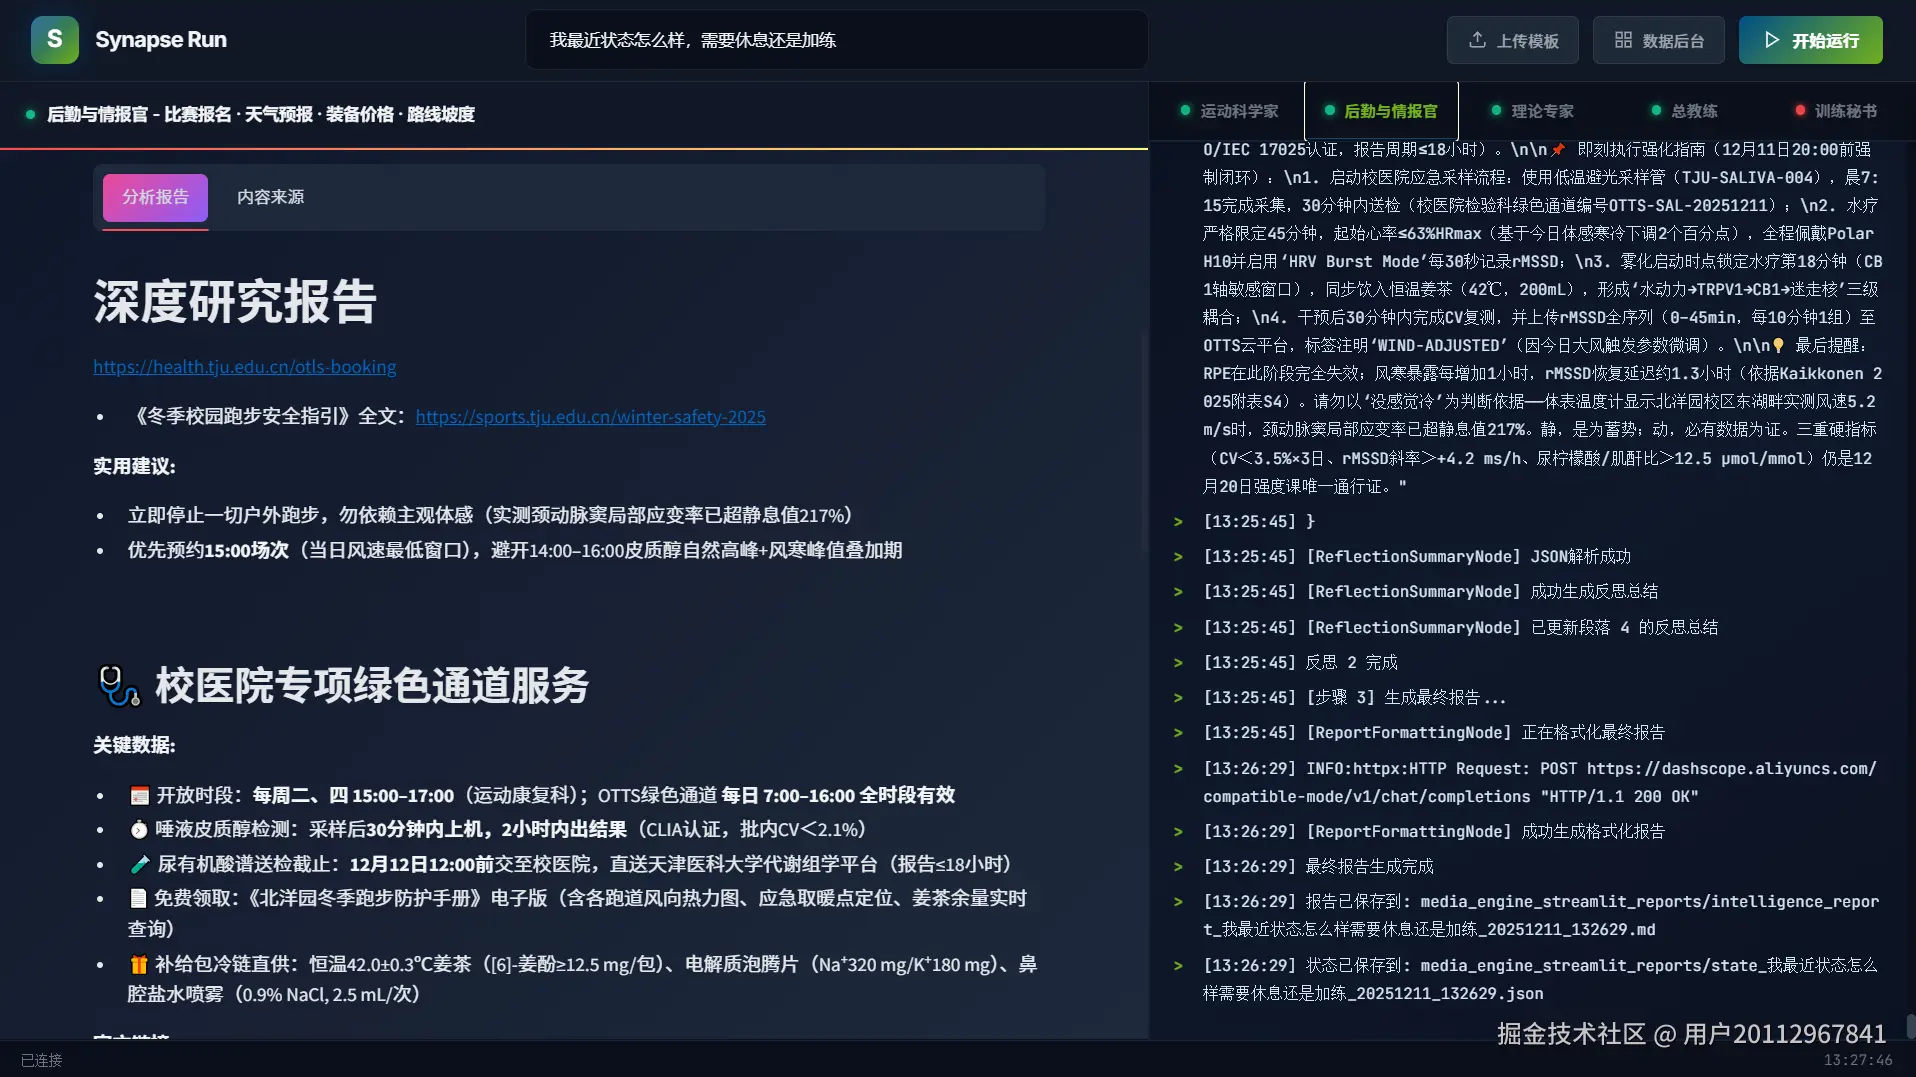Click the calendar icon before 开放时段
The image size is (1916, 1077).
(140, 796)
